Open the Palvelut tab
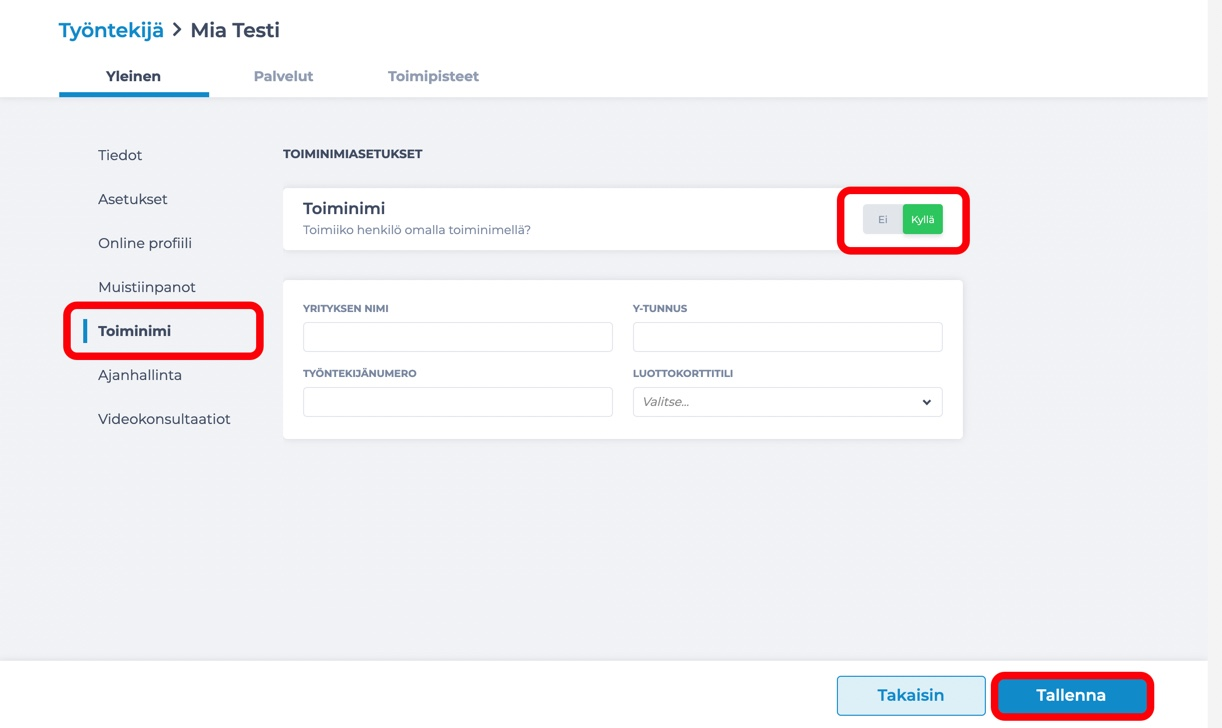This screenshot has height=728, width=1222. point(283,76)
